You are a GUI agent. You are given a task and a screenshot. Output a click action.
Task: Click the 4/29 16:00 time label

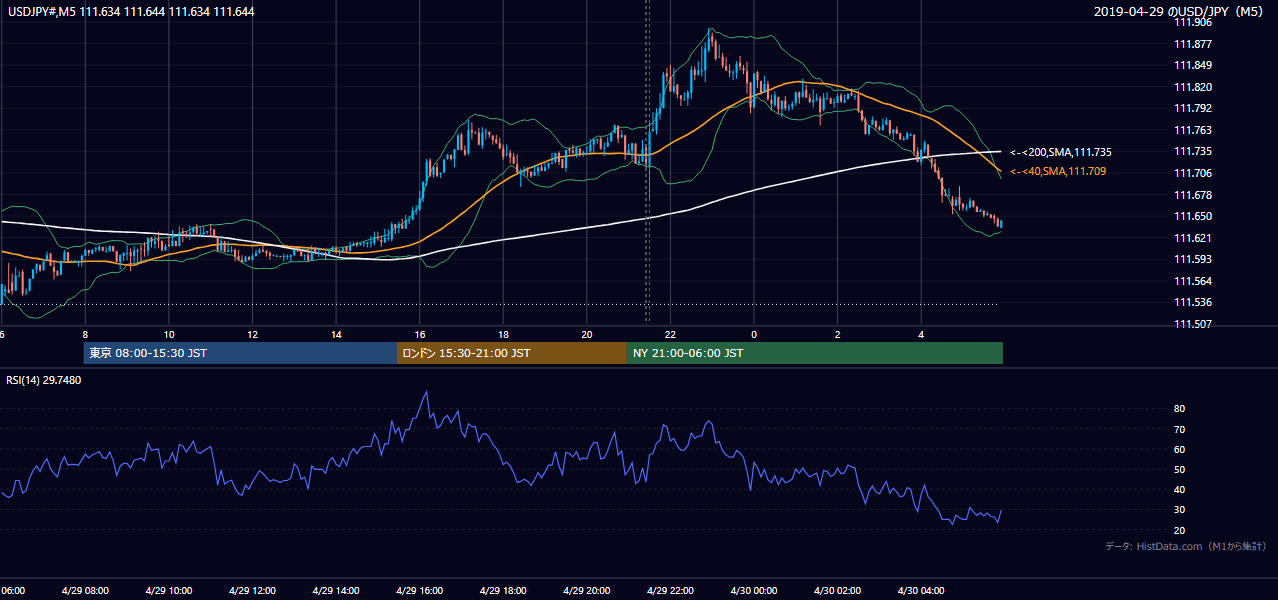pyautogui.click(x=420, y=591)
